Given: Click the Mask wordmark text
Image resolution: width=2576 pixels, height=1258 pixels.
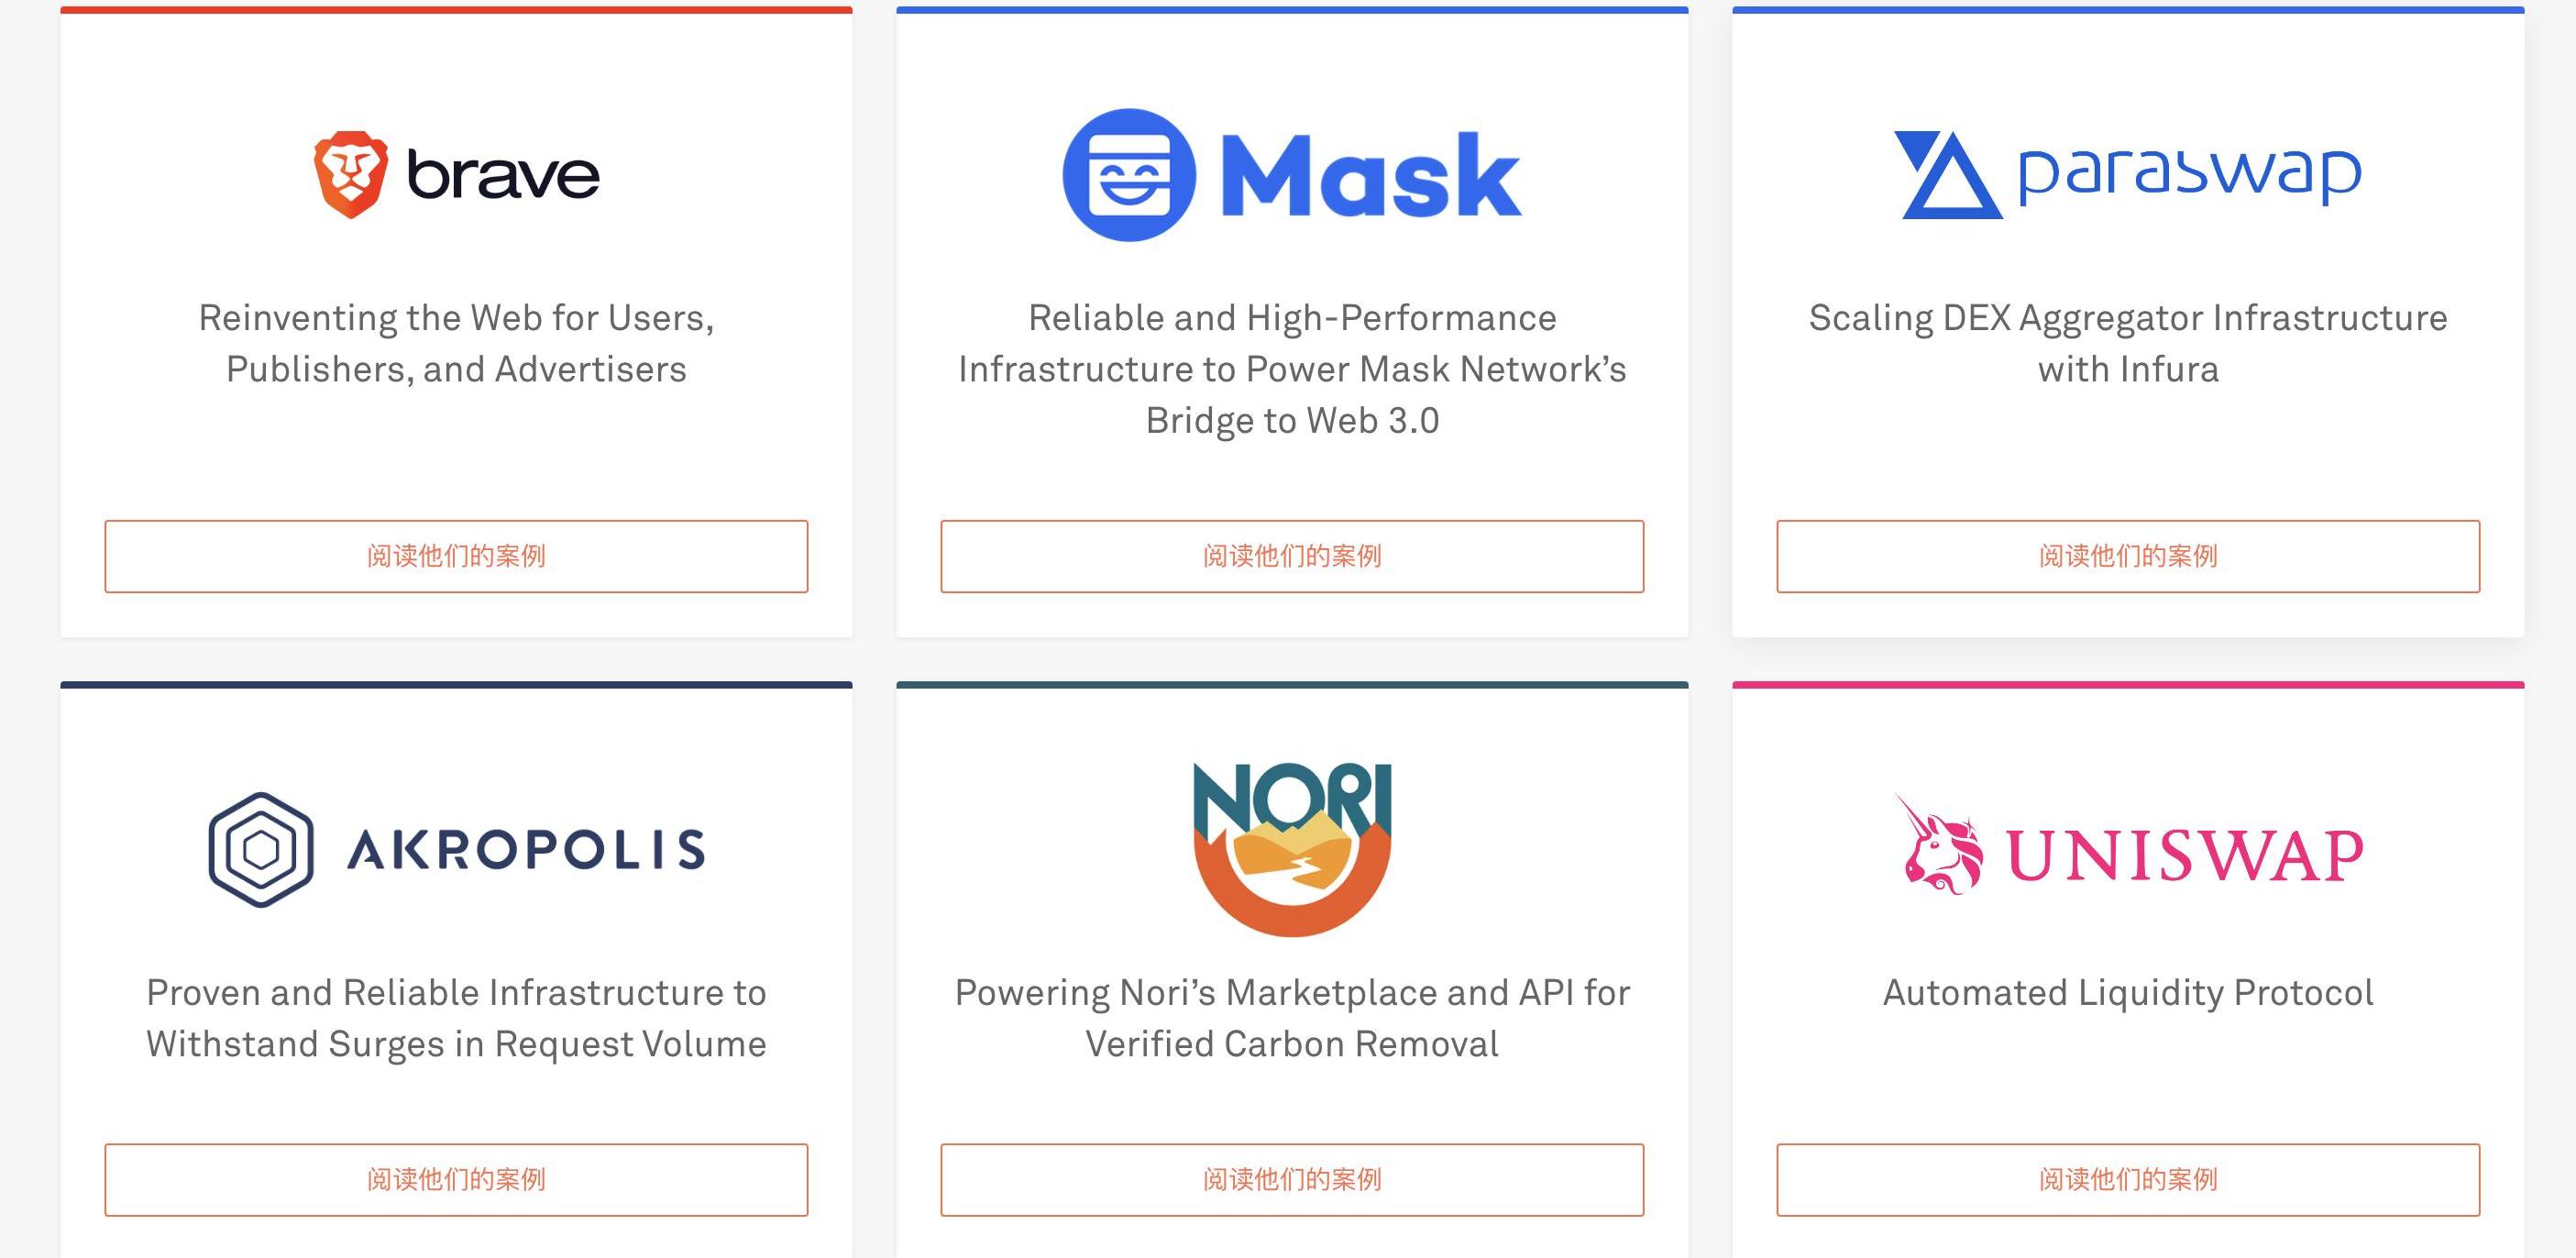Looking at the screenshot, I should 1370,177.
